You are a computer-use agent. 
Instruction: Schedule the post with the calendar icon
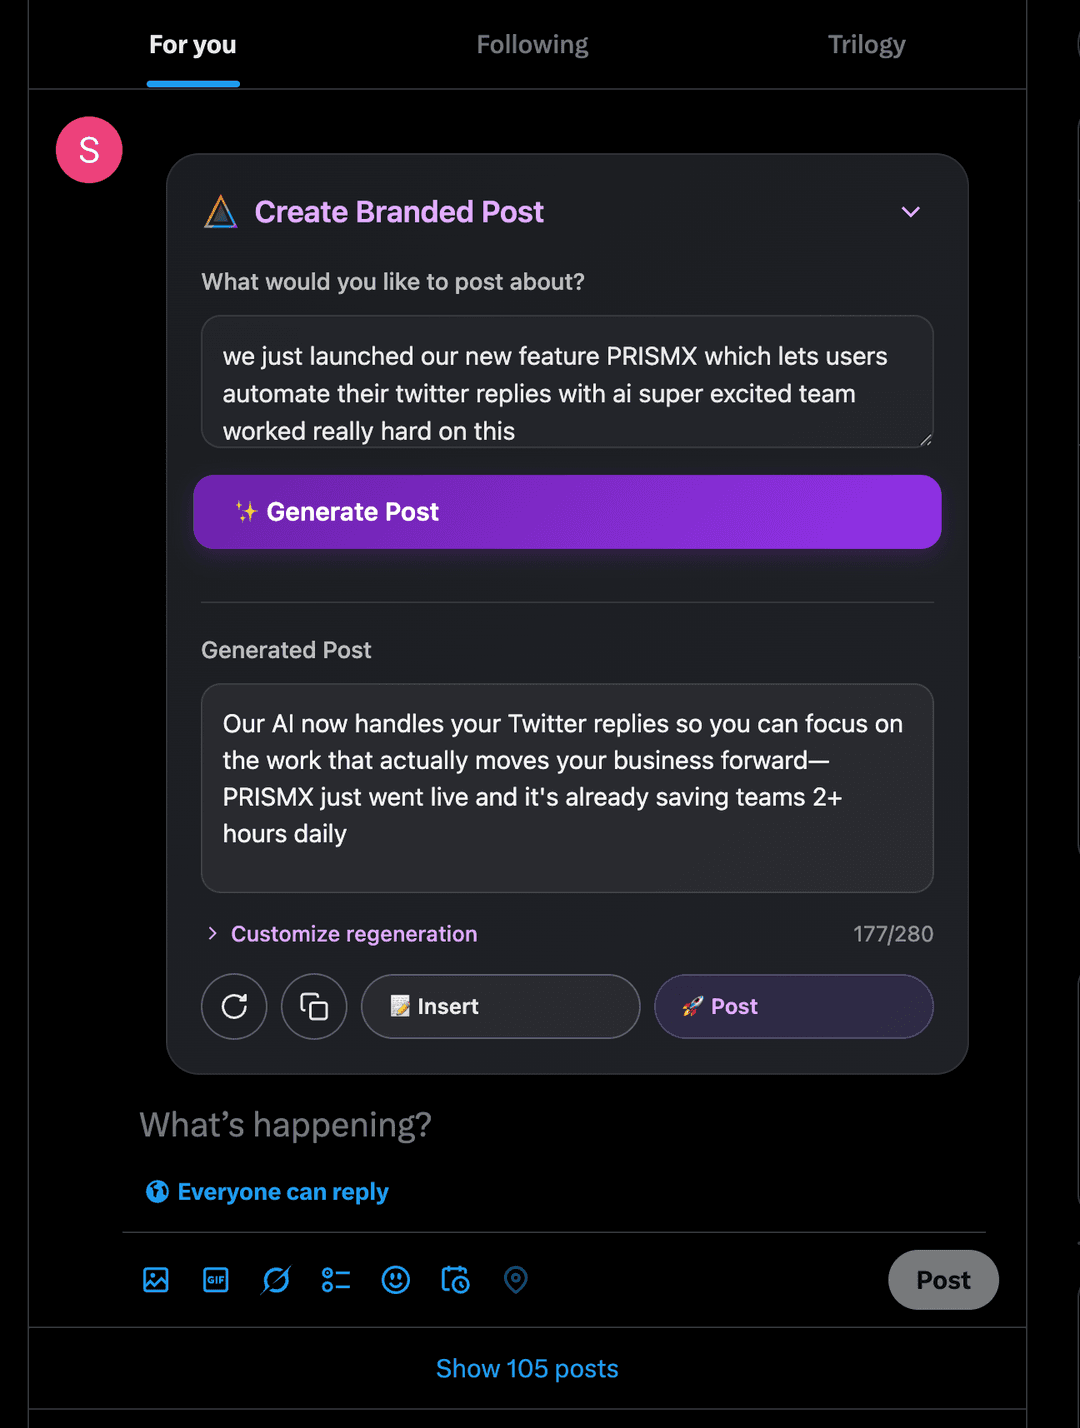pyautogui.click(x=455, y=1280)
